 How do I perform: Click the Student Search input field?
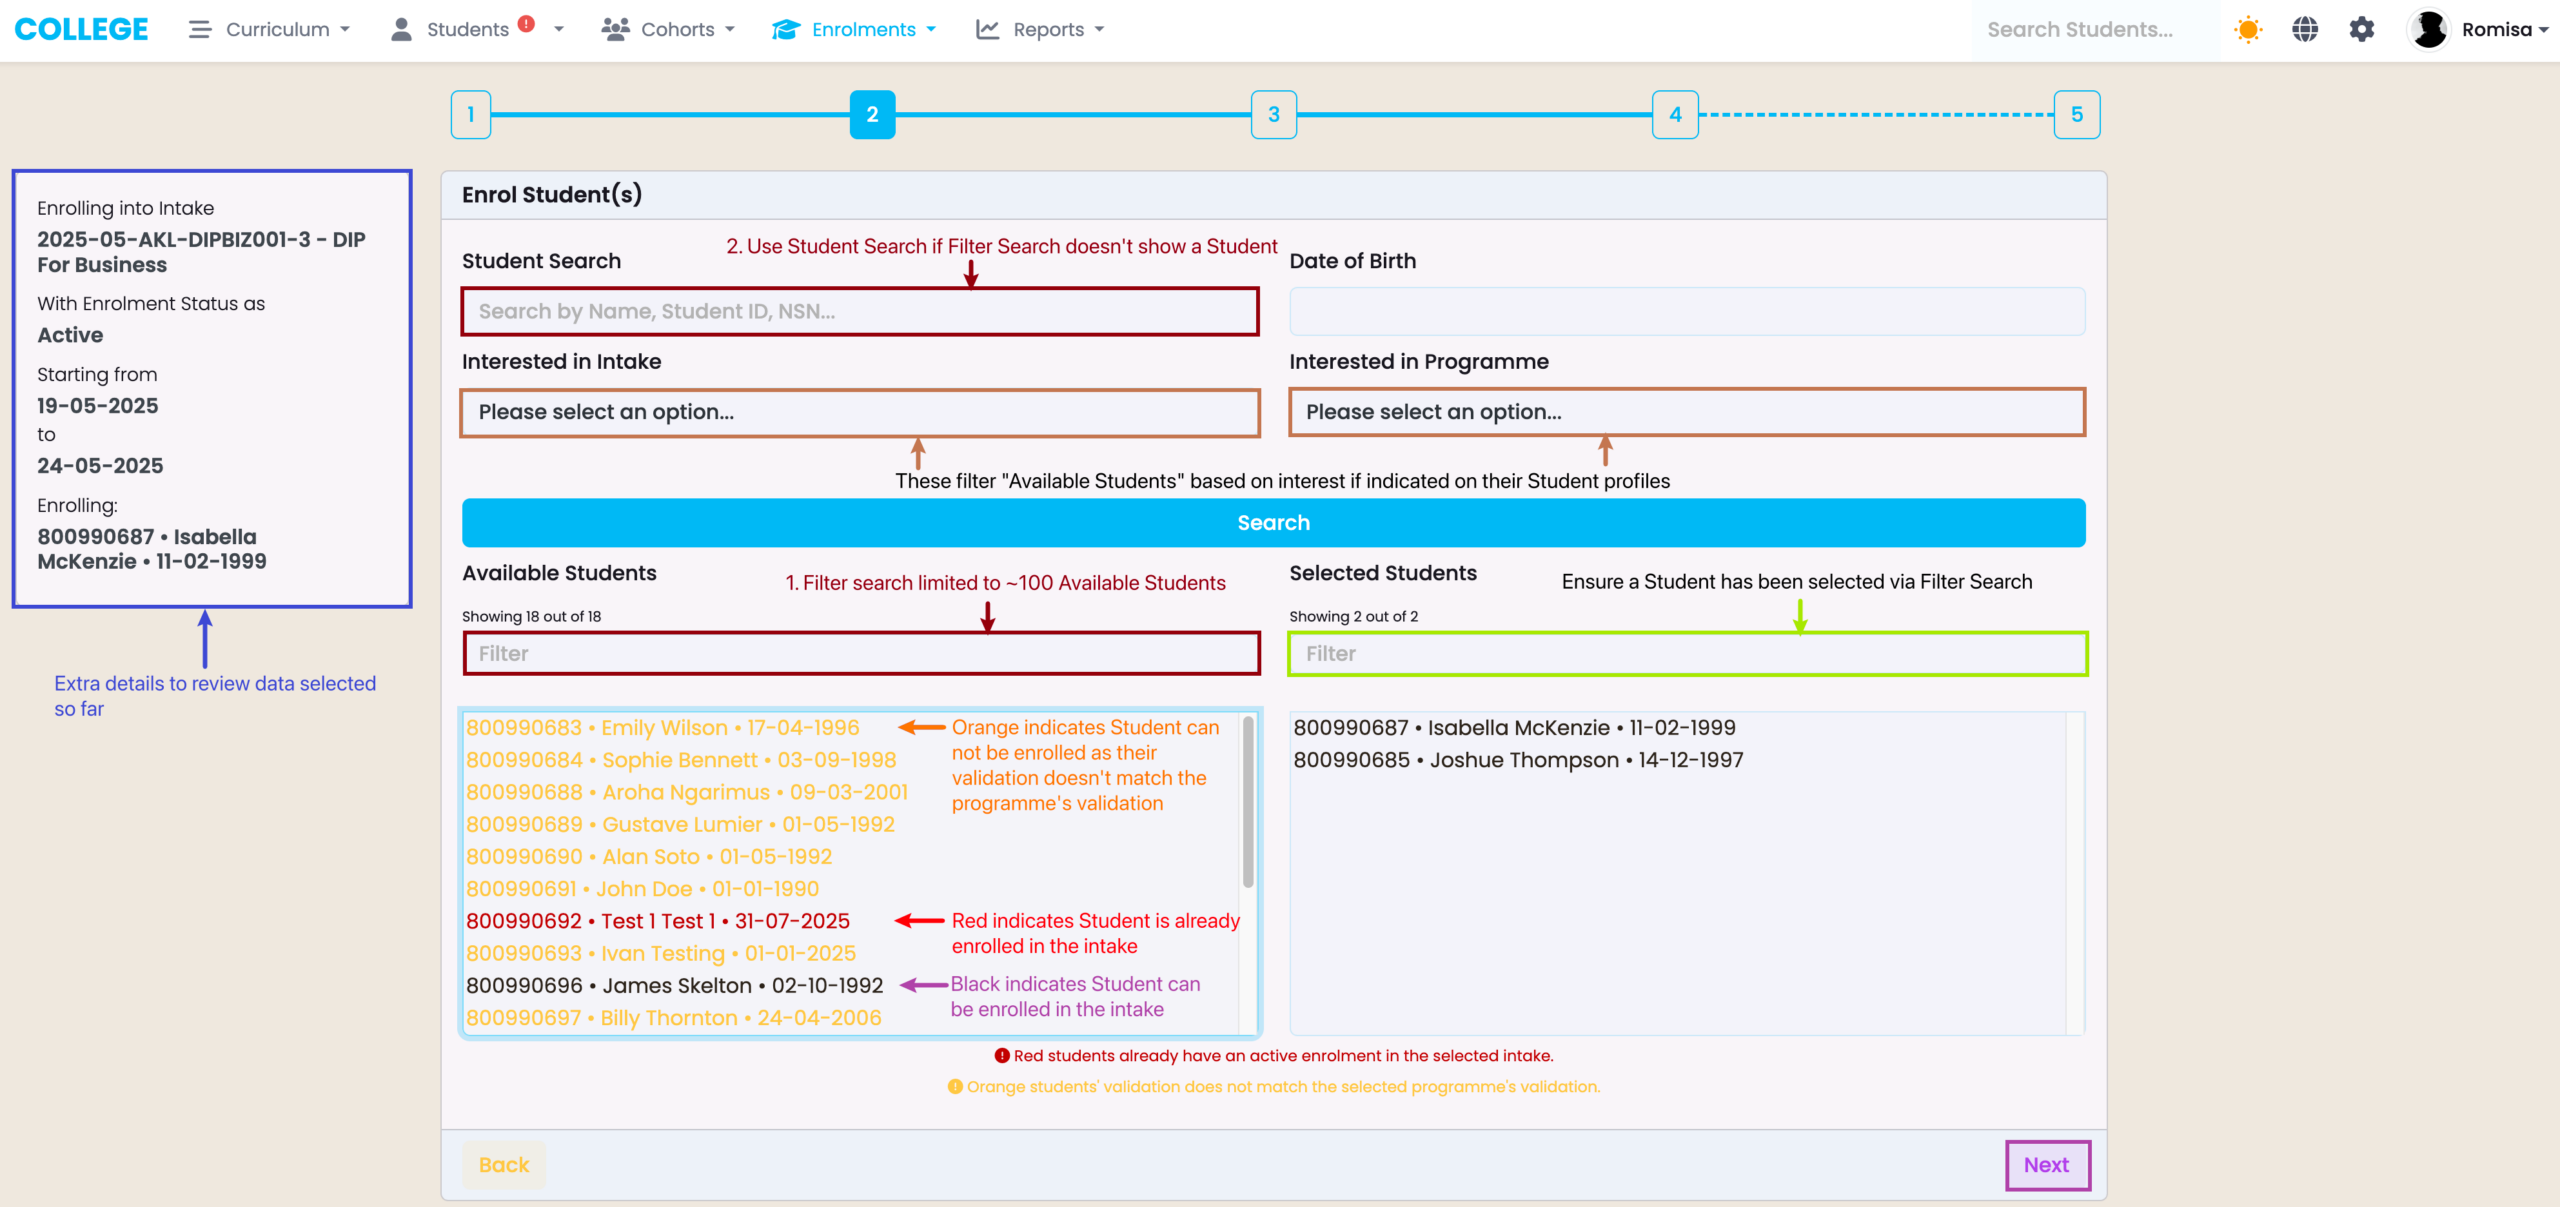coord(859,311)
